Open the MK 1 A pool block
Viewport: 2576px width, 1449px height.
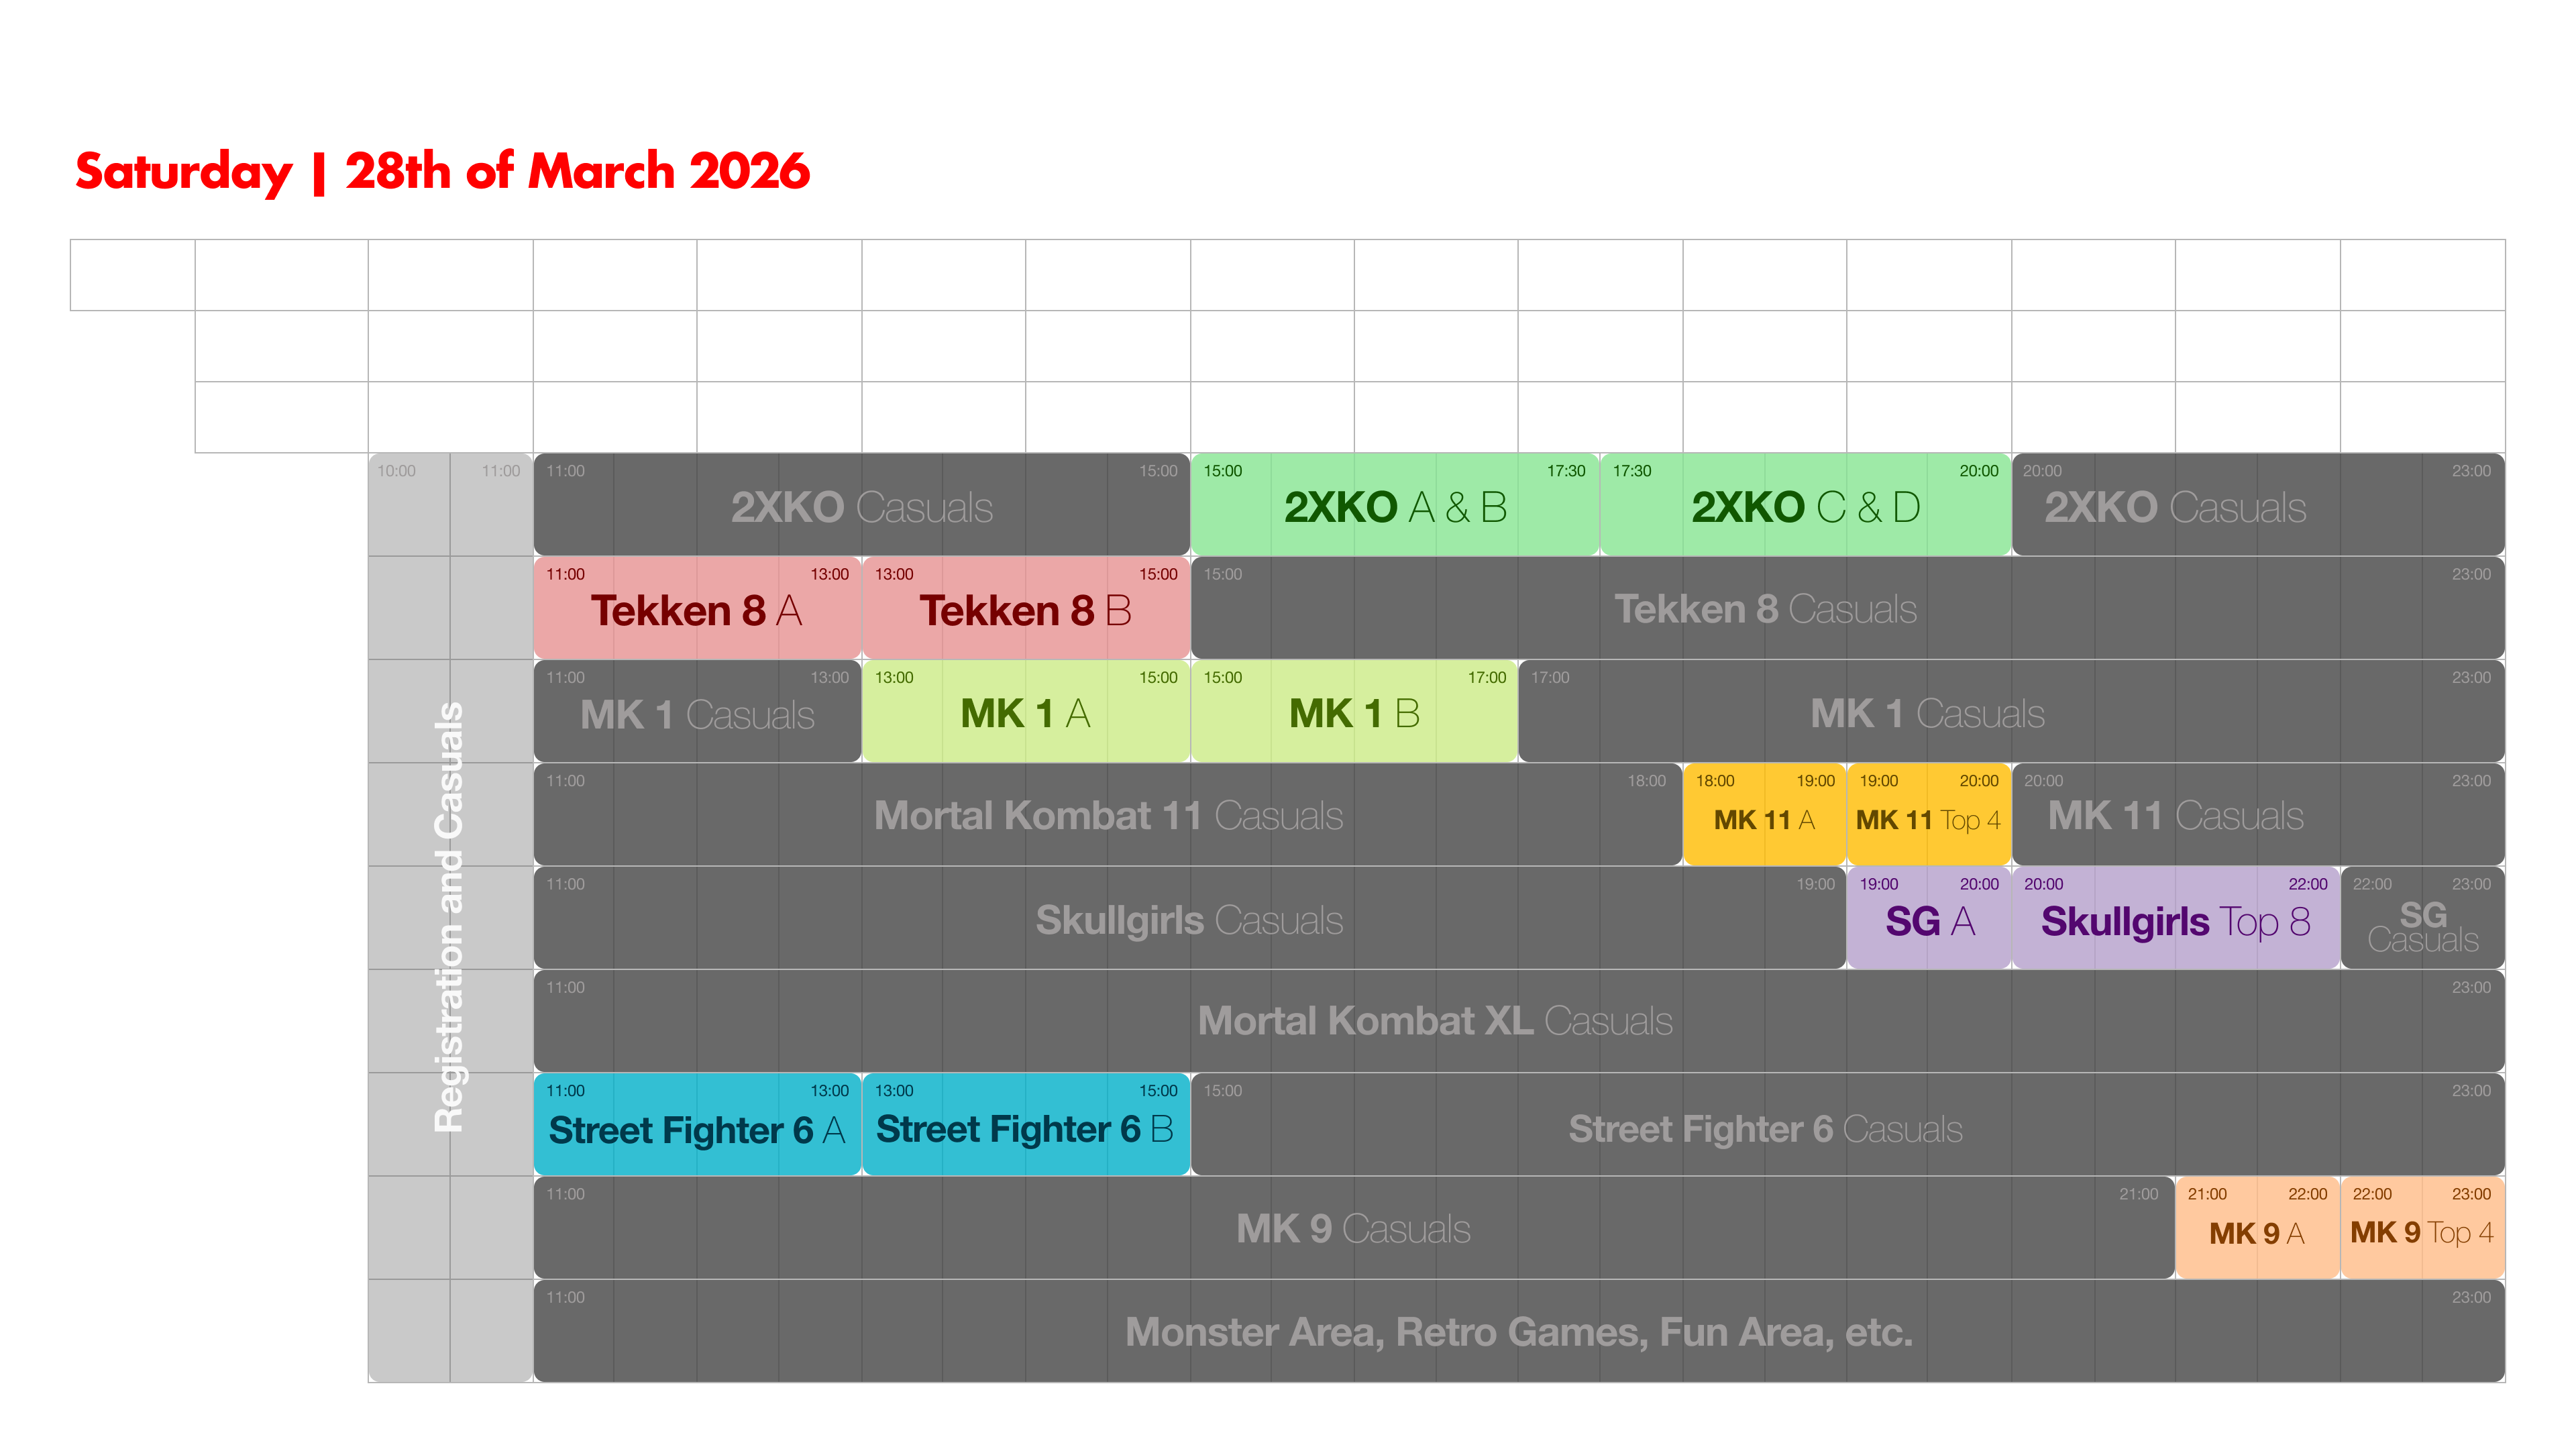[1025, 713]
